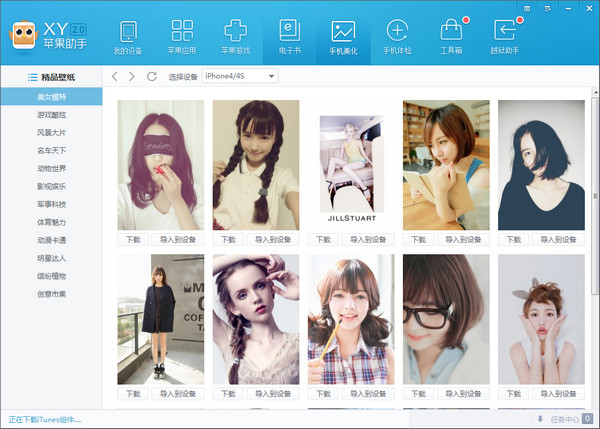Viewport: 600px width, 429px height.
Task: Click the refresh icon in the toolbar
Action: tap(152, 76)
